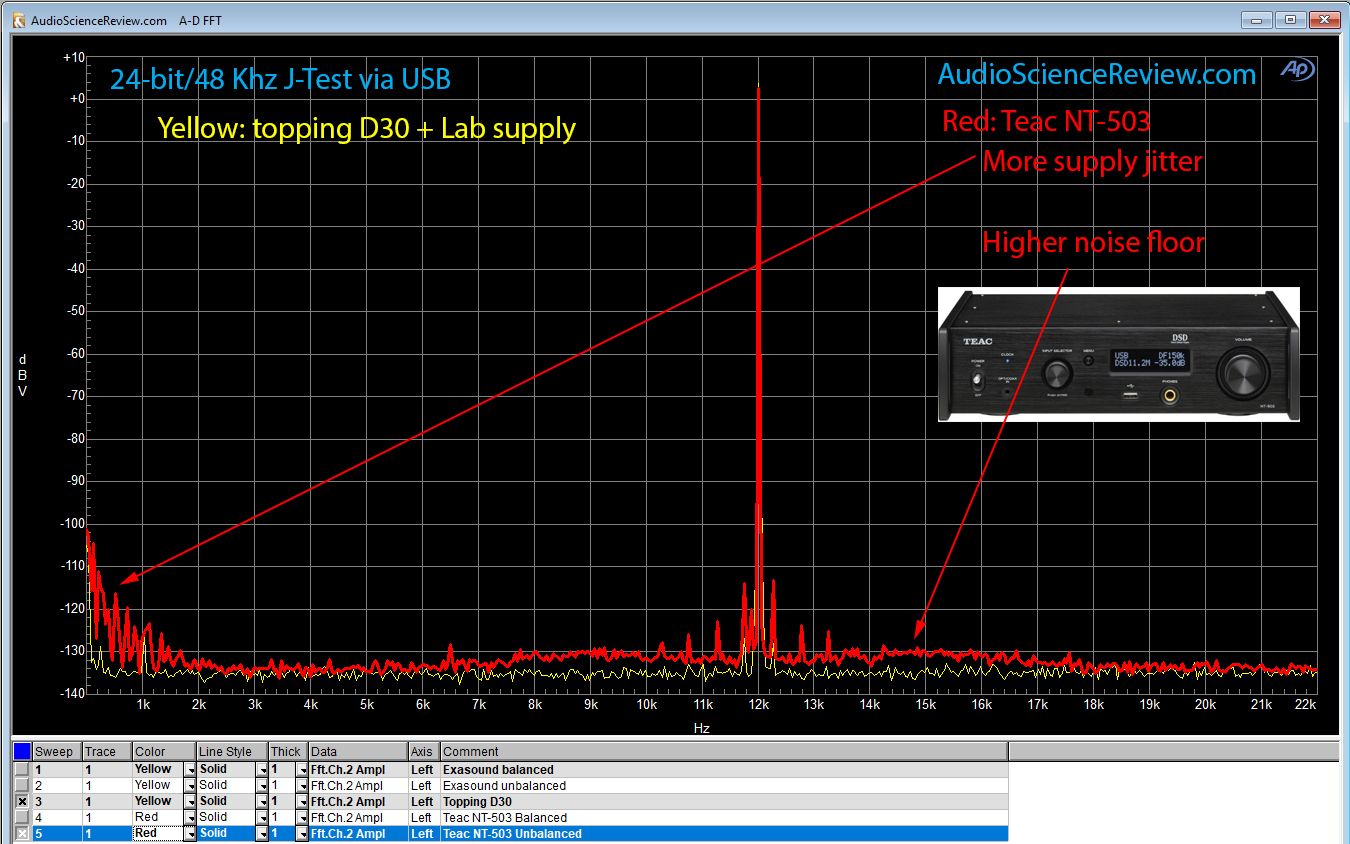
Task: Enable the Teac NT-503 Balanced sweep checkbox
Action: click(x=22, y=818)
